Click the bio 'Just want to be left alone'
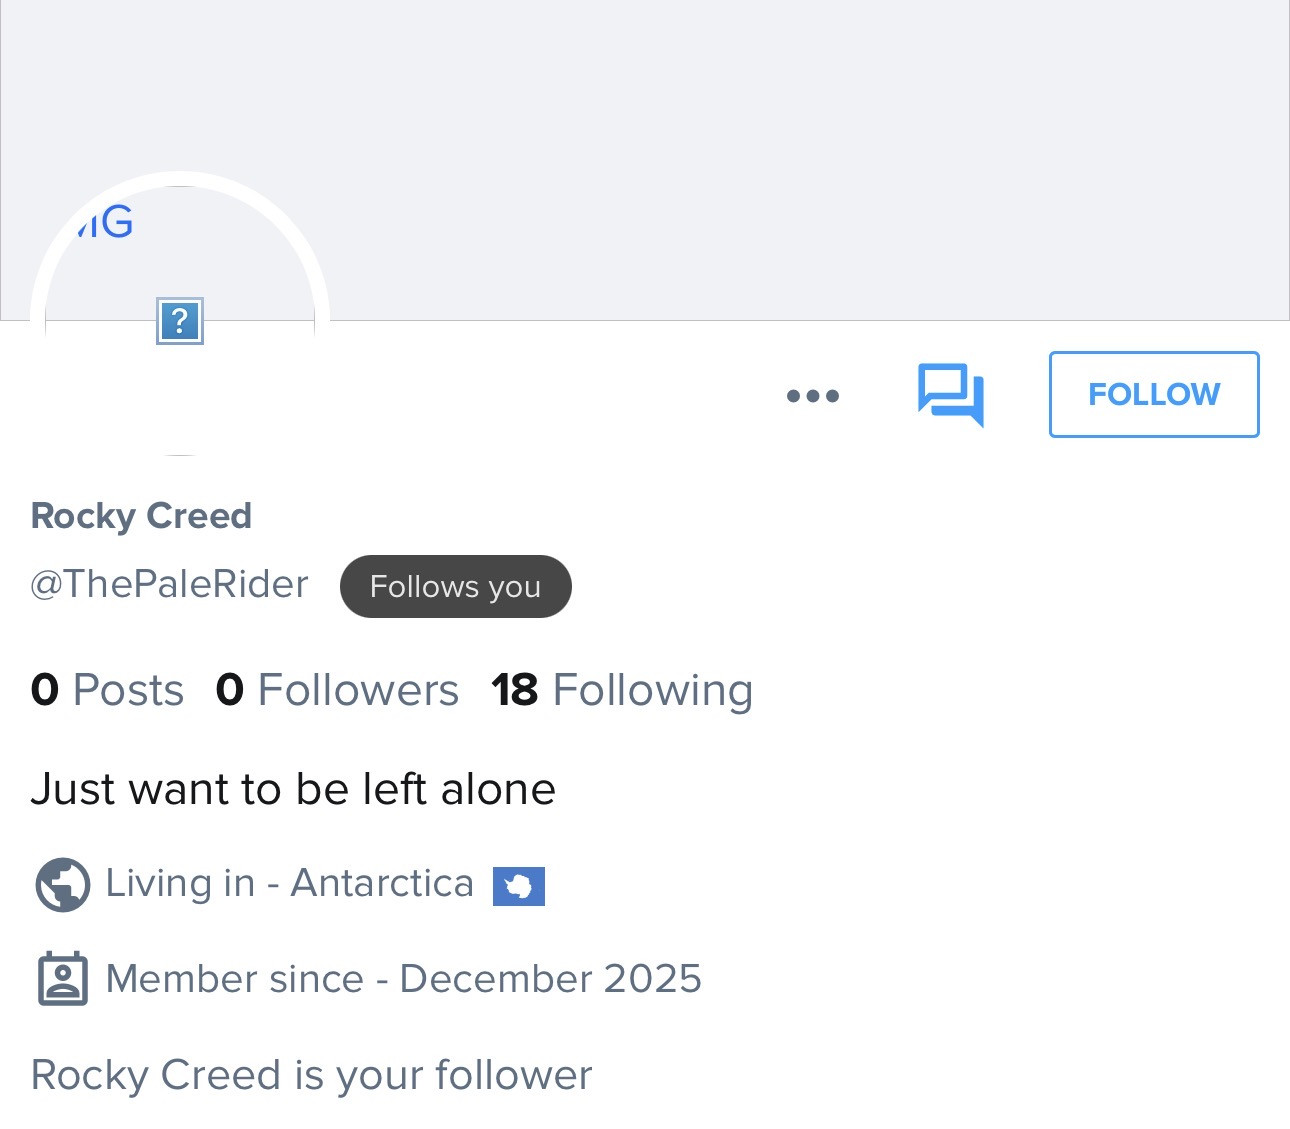Viewport: 1290px width, 1129px height. click(x=293, y=789)
